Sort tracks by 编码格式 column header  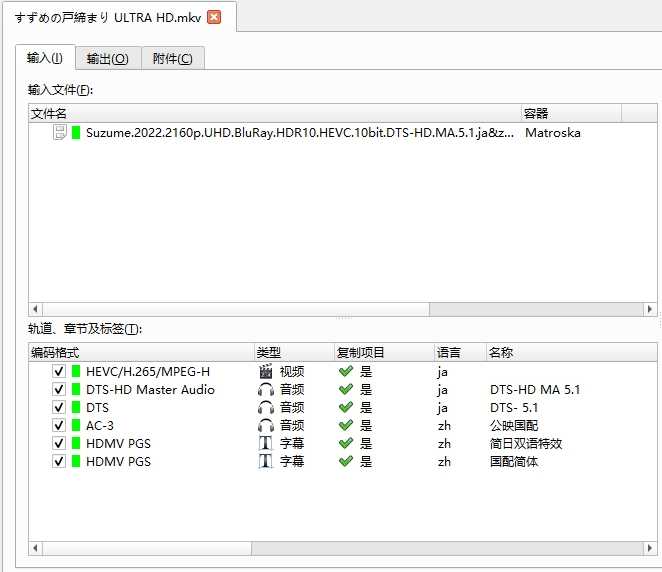pos(142,352)
